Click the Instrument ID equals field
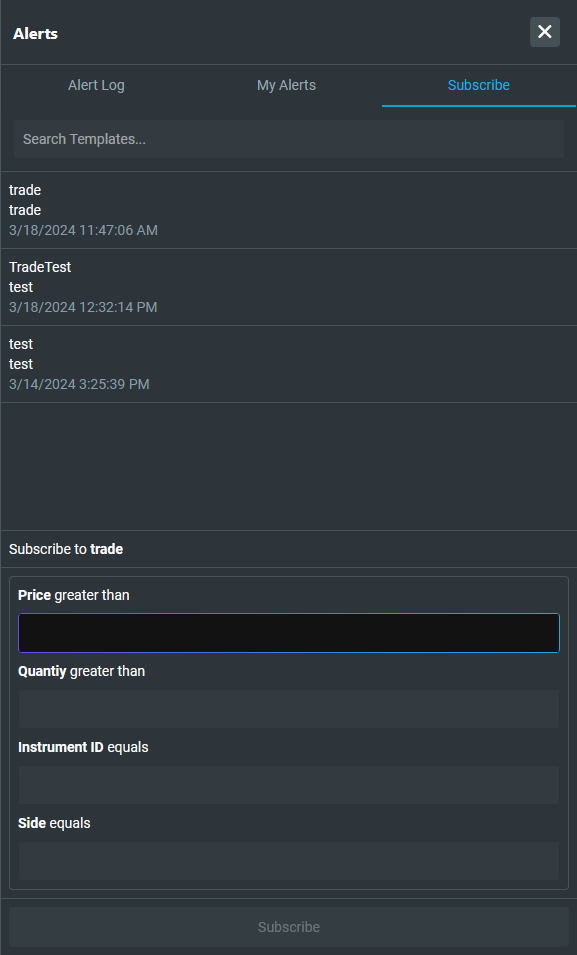577x955 pixels. (289, 785)
